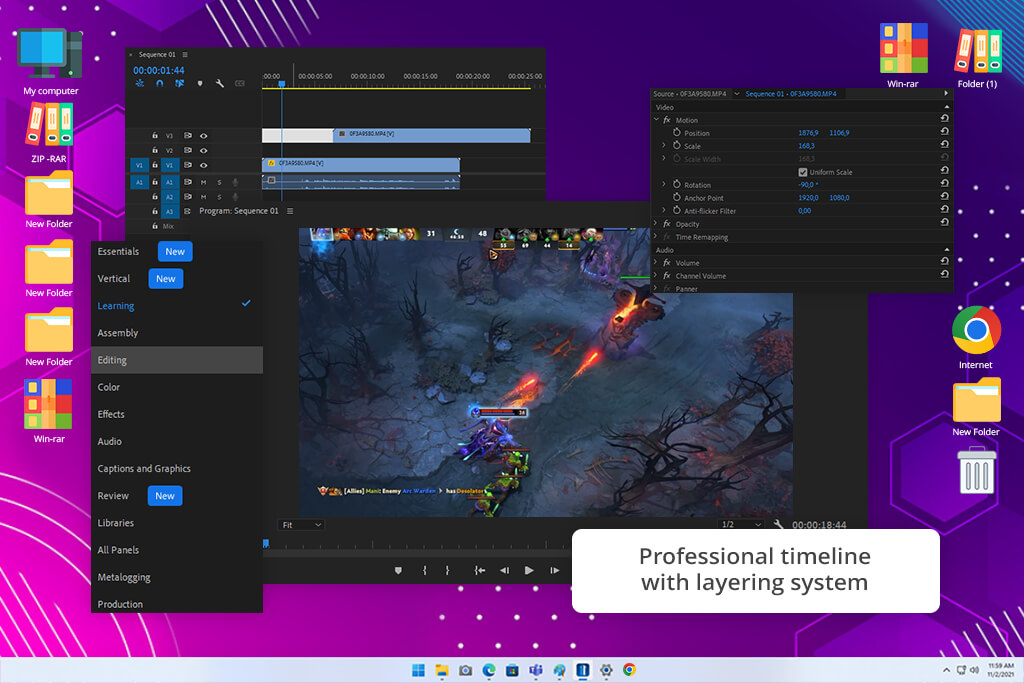Open the Sequence 01 panel menu icon
This screenshot has height=683, width=1024.
coord(185,55)
